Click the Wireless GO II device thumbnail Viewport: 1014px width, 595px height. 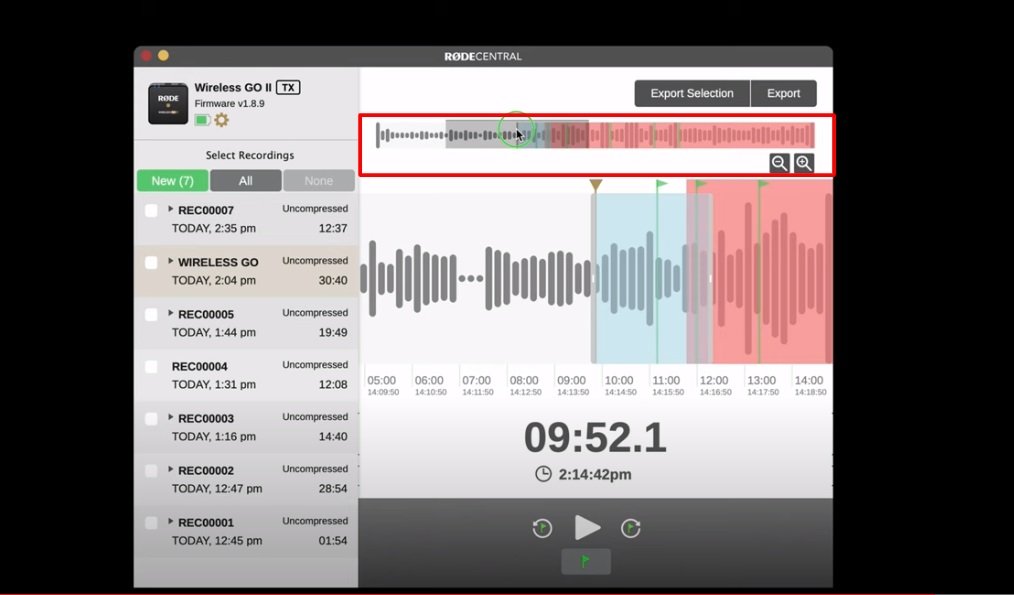[x=168, y=103]
